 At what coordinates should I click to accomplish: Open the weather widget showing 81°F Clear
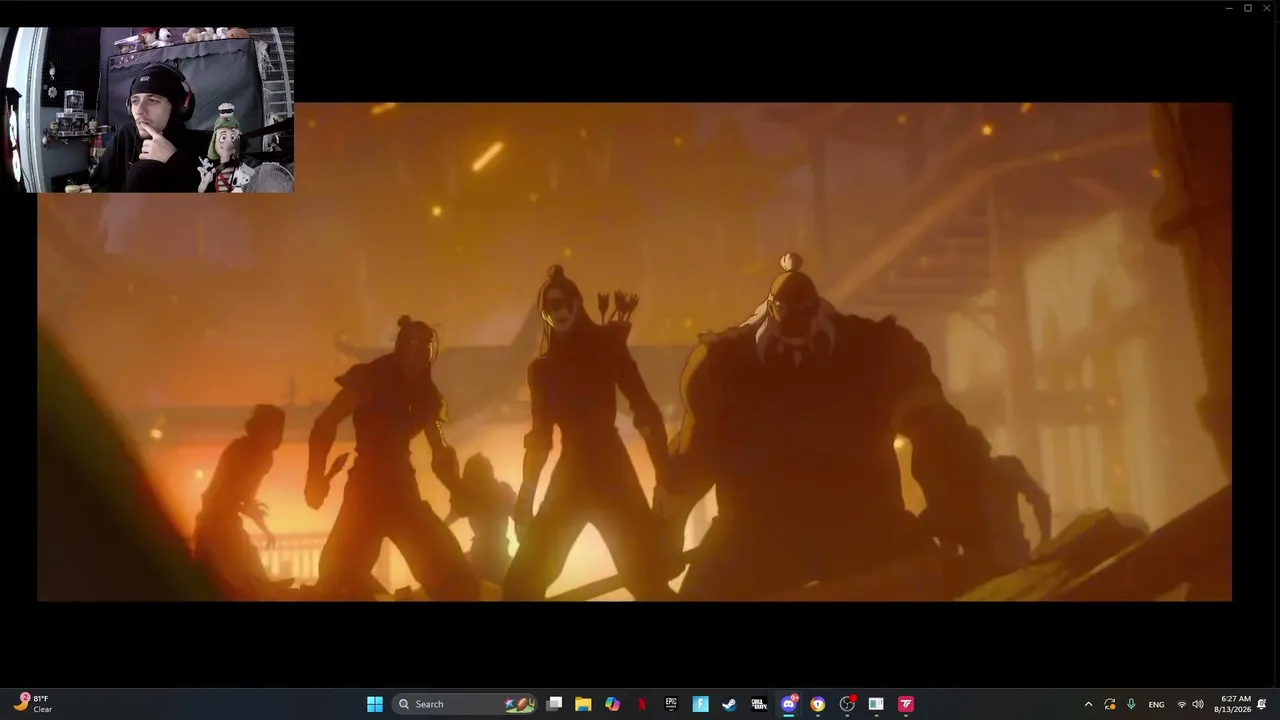coord(33,704)
